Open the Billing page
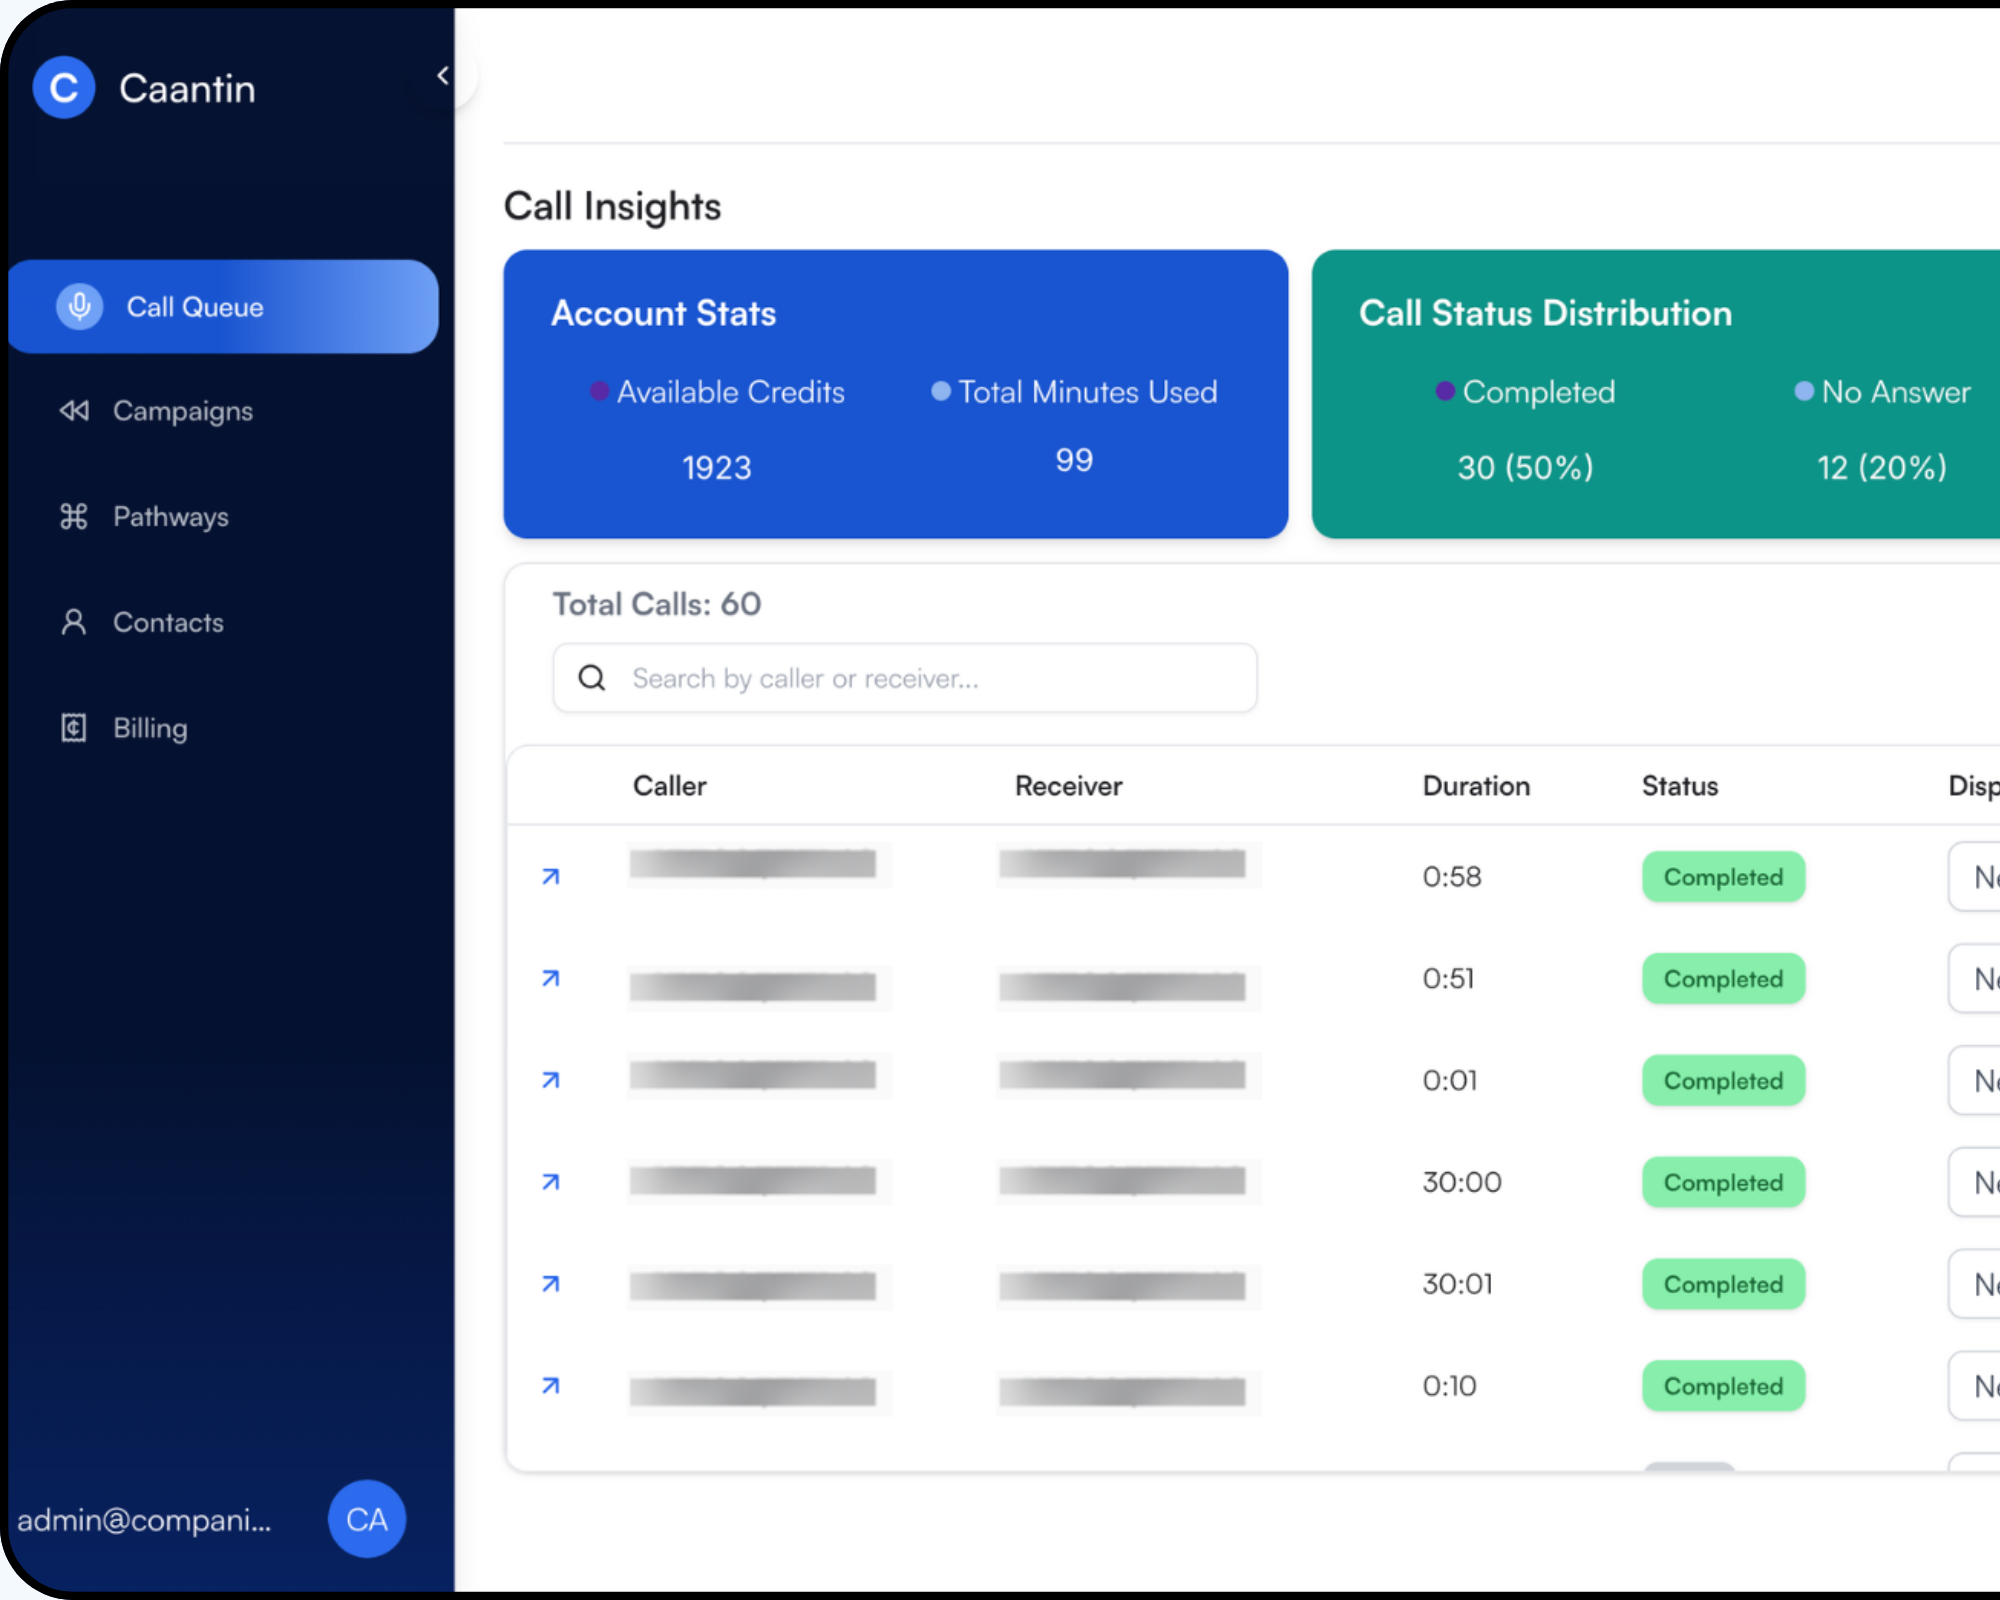2000x1600 pixels. pos(149,727)
